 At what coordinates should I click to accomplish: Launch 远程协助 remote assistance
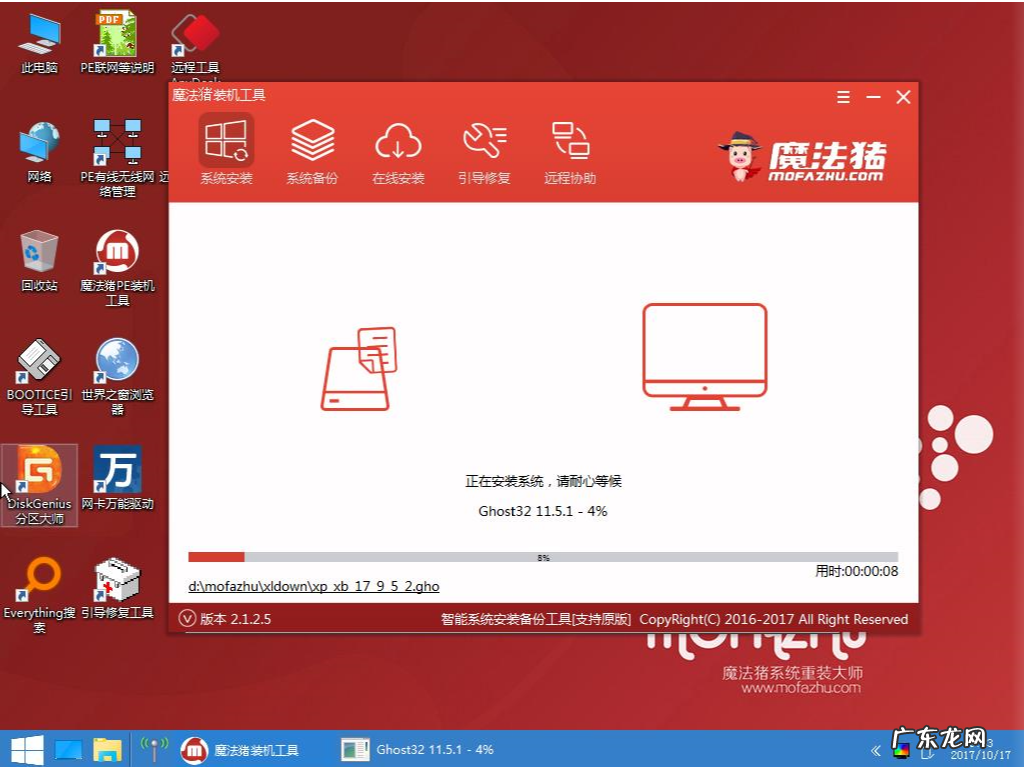click(569, 150)
